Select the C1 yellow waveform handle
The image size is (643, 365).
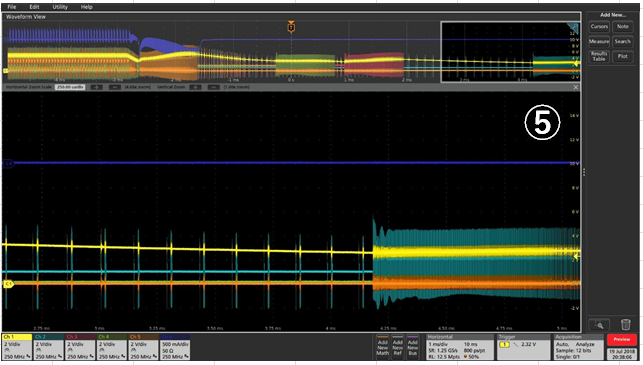pyautogui.click(x=8, y=284)
